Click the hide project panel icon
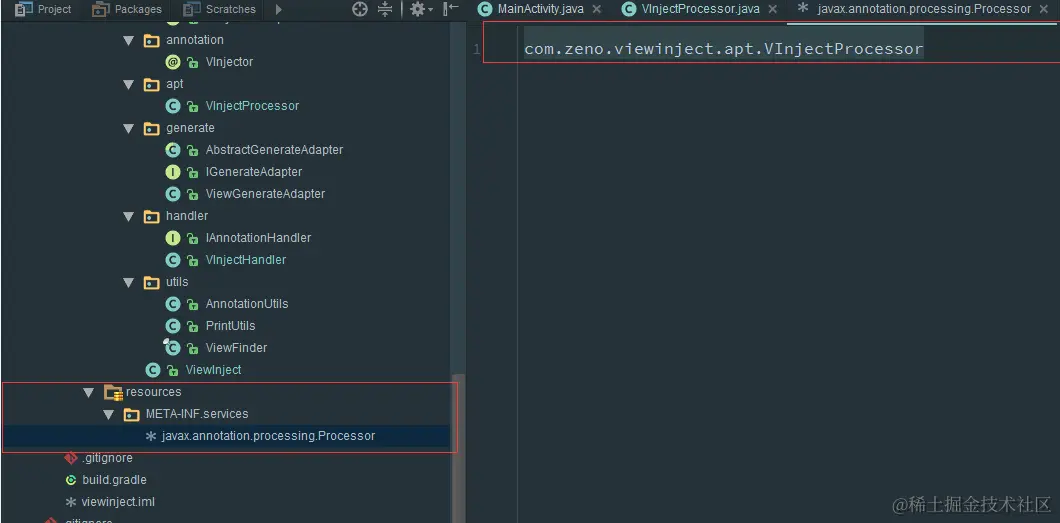1060x523 pixels. [x=450, y=9]
